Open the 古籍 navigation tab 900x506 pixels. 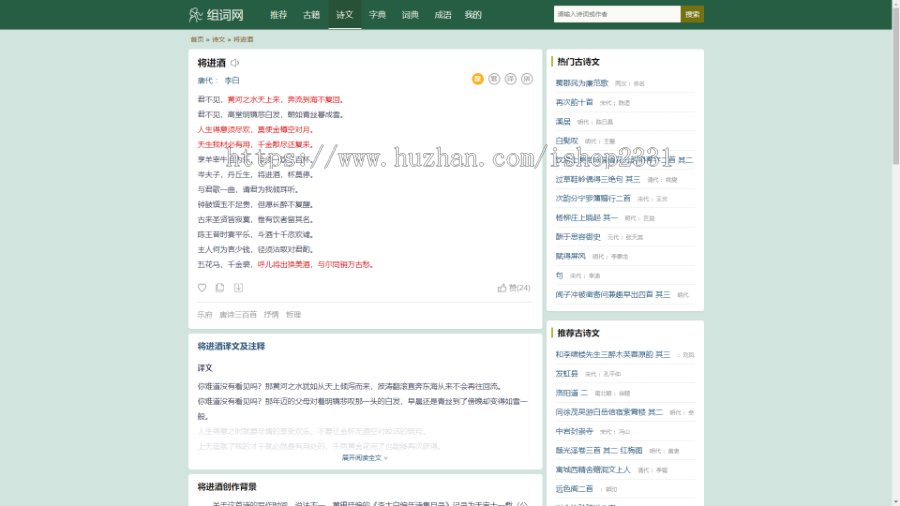(311, 15)
